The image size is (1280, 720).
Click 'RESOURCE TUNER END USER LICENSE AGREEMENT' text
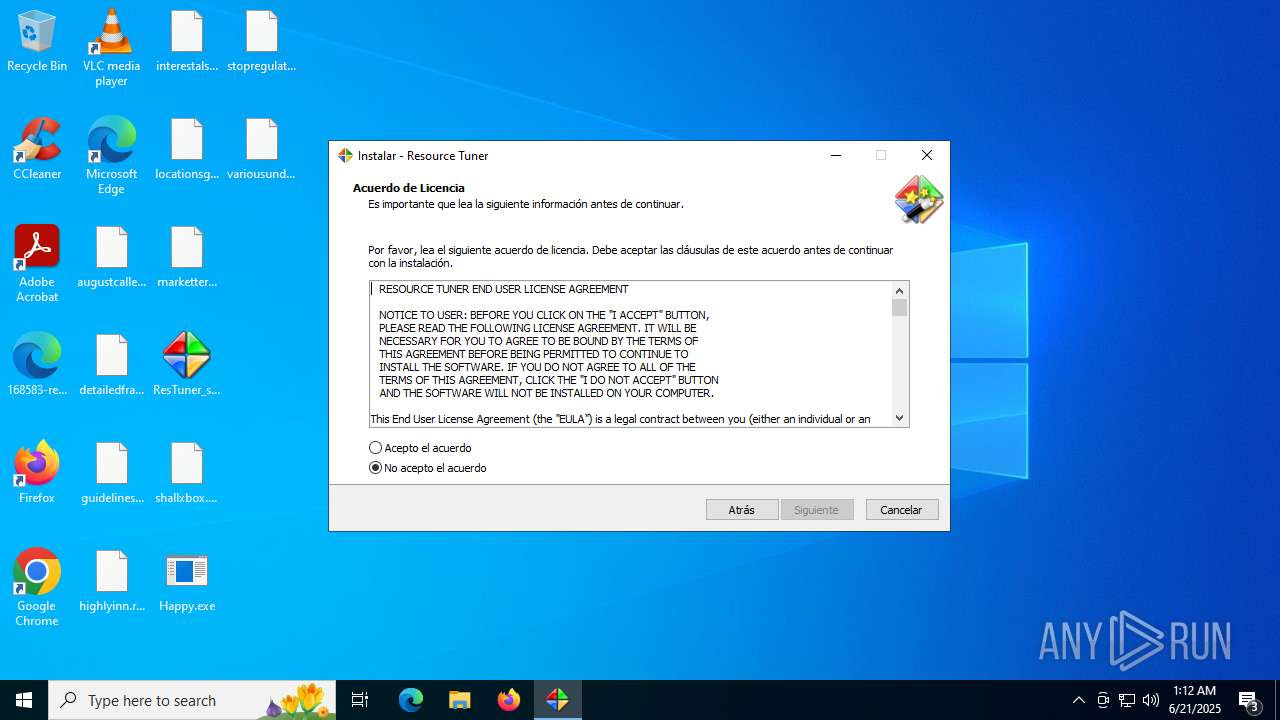(504, 289)
